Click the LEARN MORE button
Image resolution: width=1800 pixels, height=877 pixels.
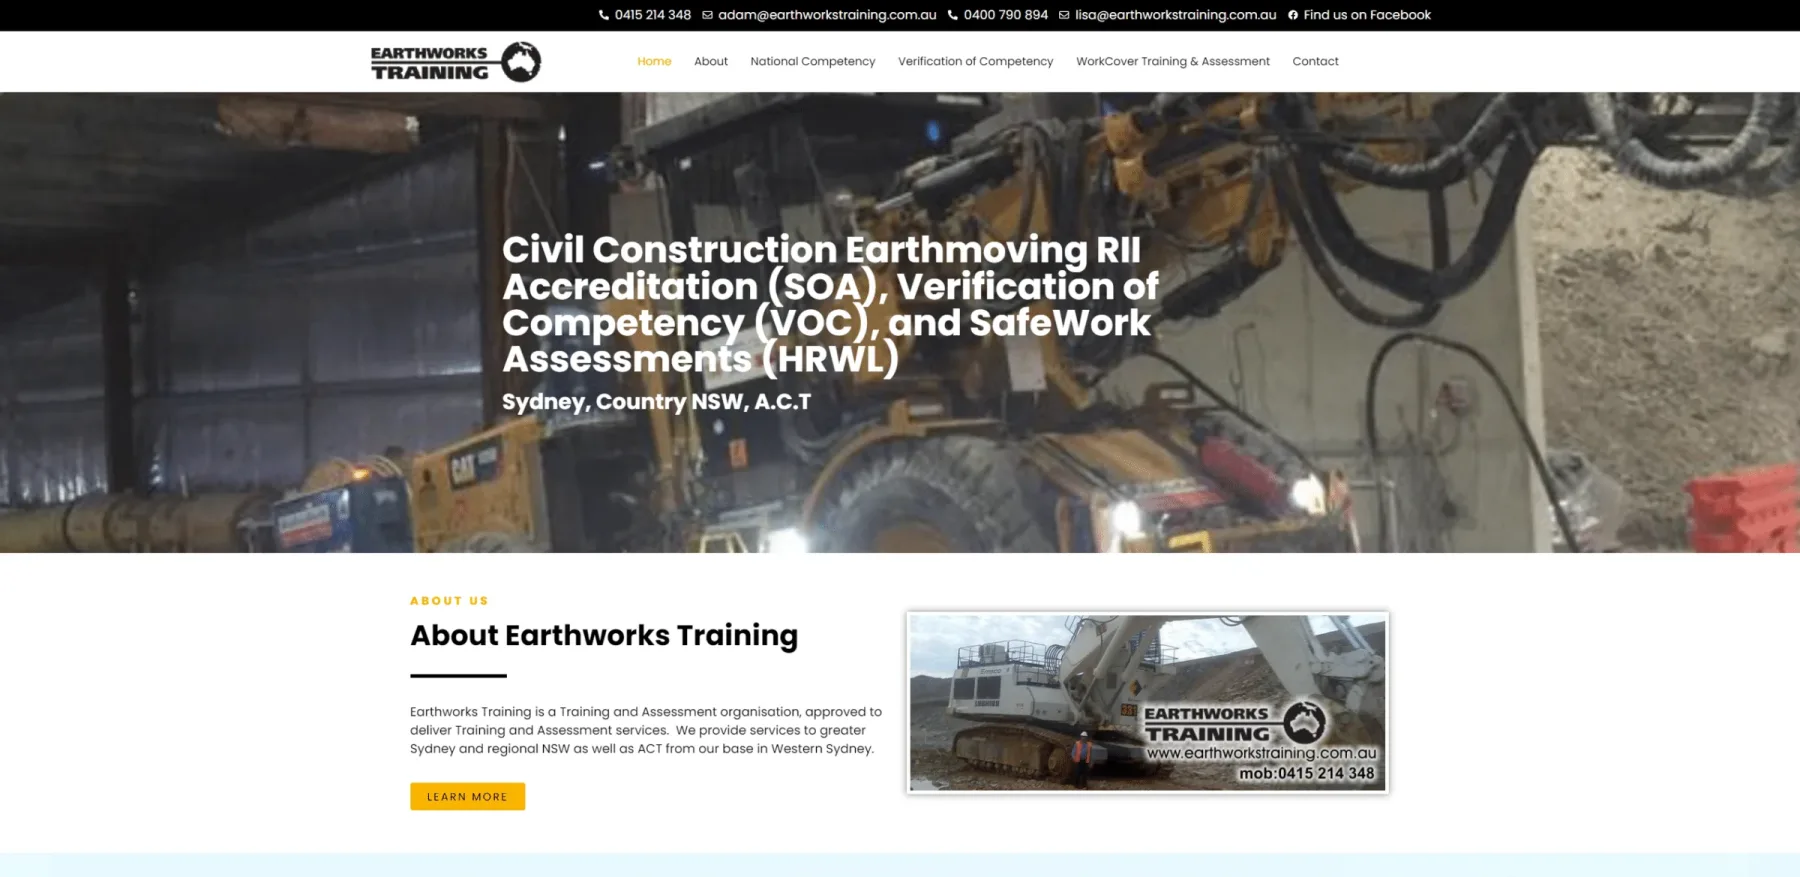[467, 796]
